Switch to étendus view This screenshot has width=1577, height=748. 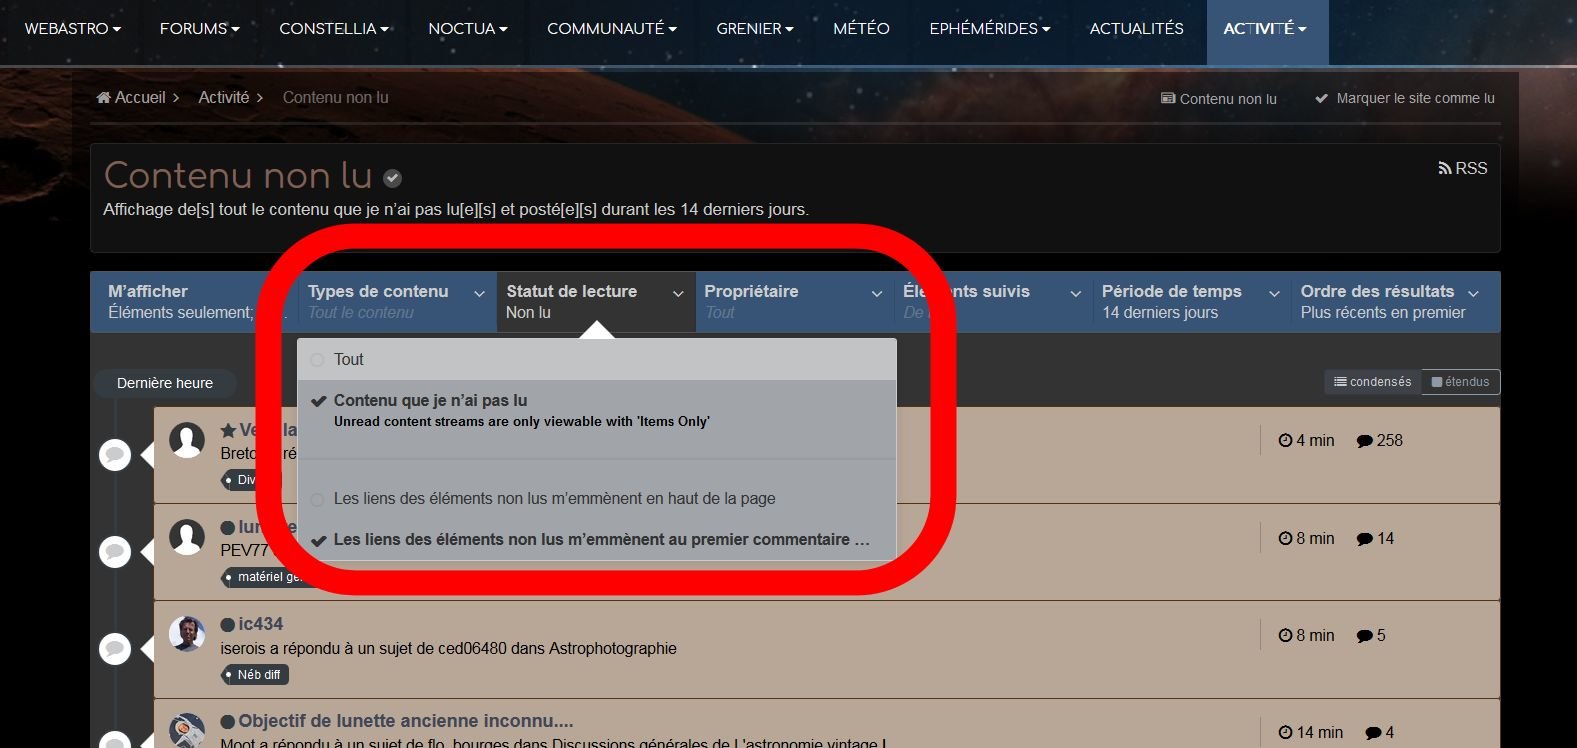(1461, 382)
